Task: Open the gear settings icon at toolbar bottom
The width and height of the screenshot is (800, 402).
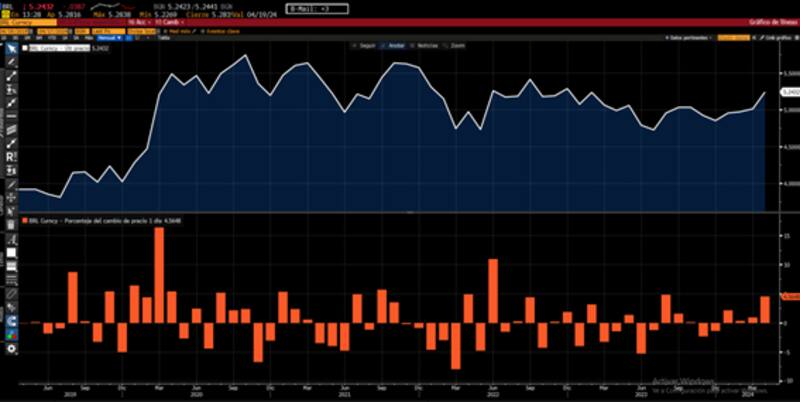Action: pyautogui.click(x=11, y=348)
